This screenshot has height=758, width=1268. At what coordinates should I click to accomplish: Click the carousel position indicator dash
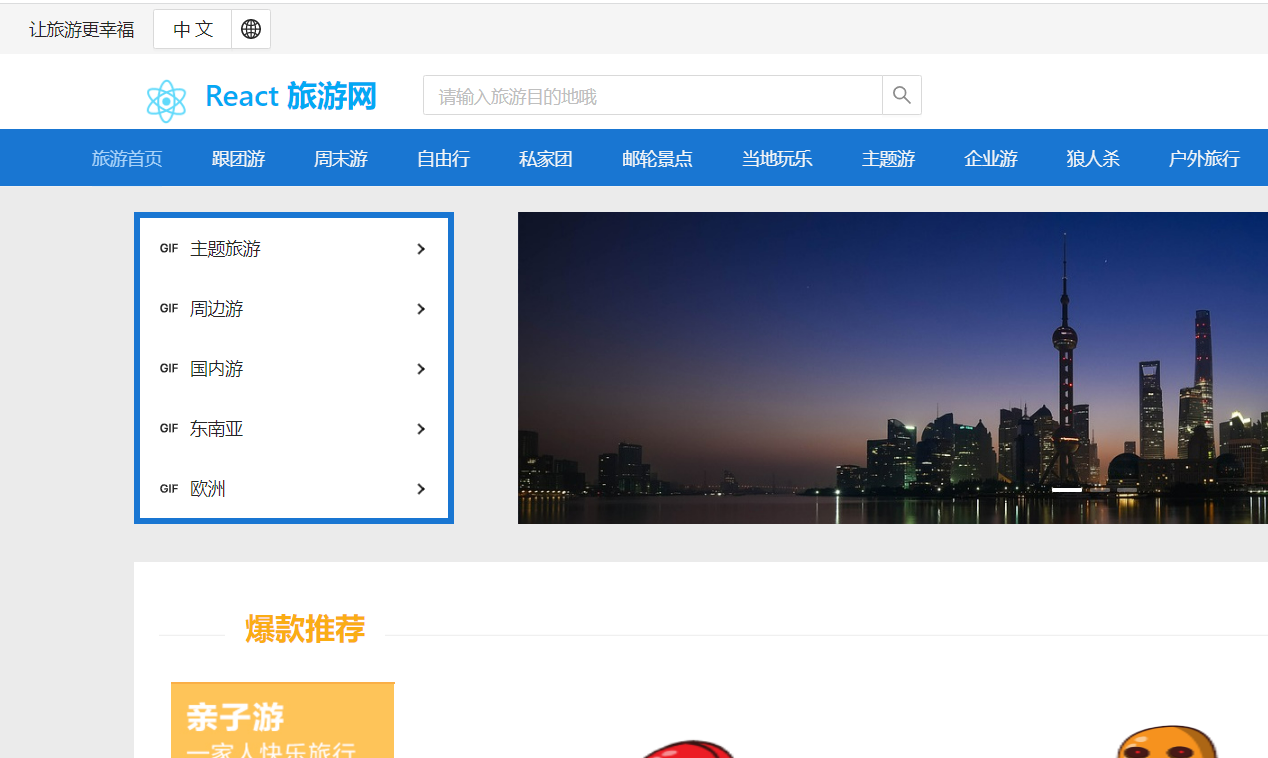point(1066,490)
